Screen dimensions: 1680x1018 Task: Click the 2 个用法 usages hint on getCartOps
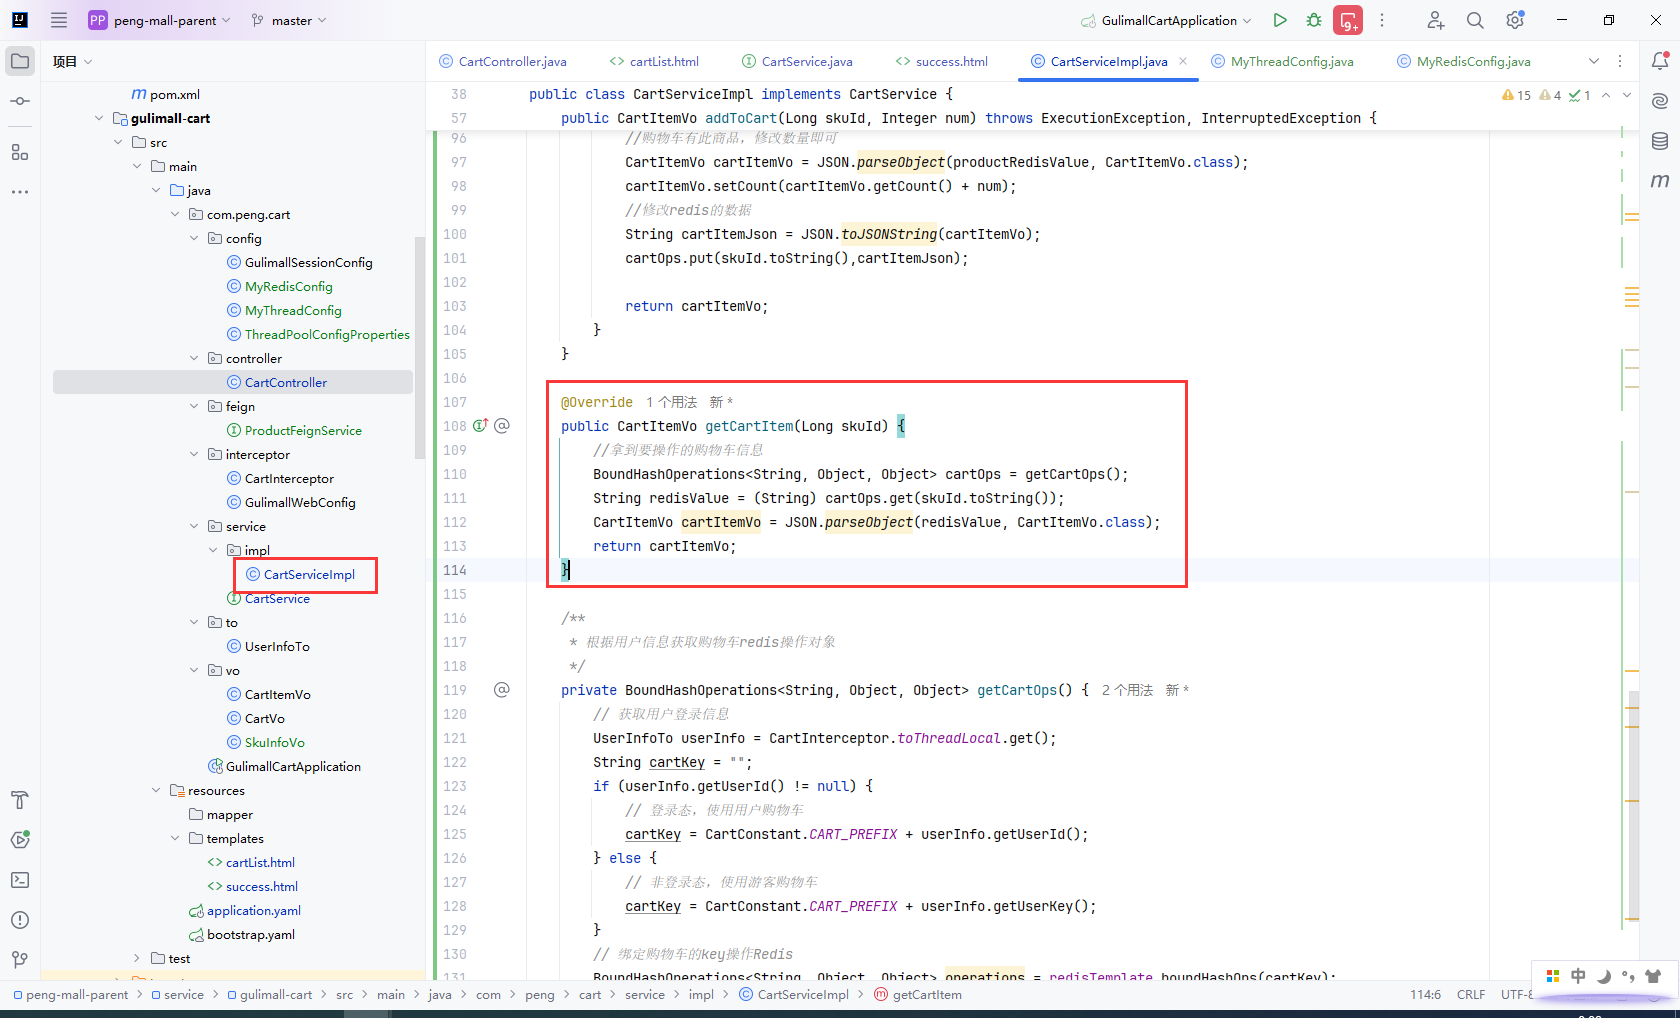[x=1127, y=690]
